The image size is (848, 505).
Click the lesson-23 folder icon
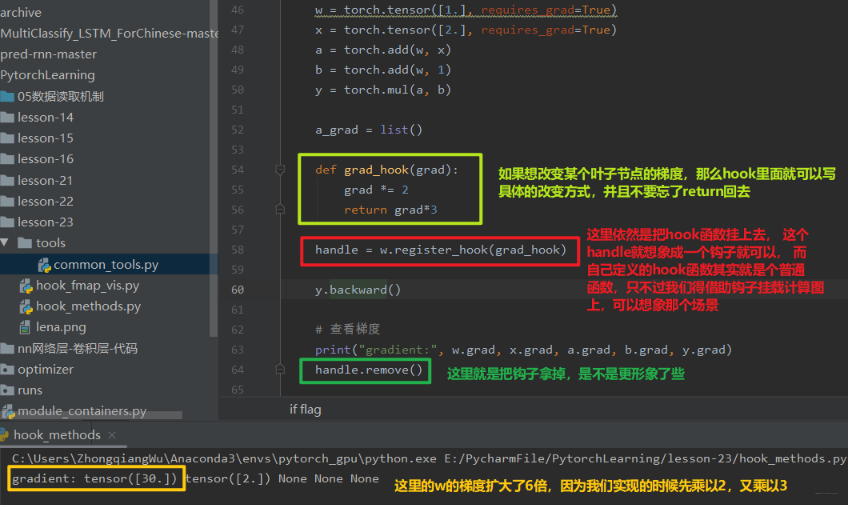7,222
